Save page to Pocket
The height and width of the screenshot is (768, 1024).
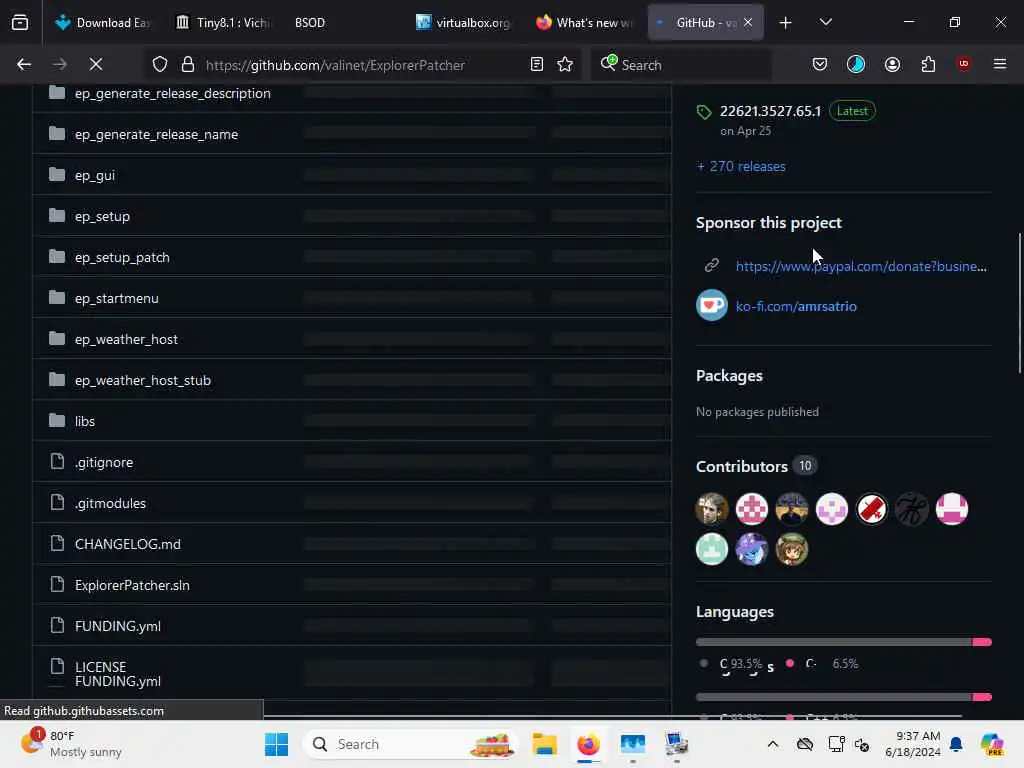pos(820,65)
